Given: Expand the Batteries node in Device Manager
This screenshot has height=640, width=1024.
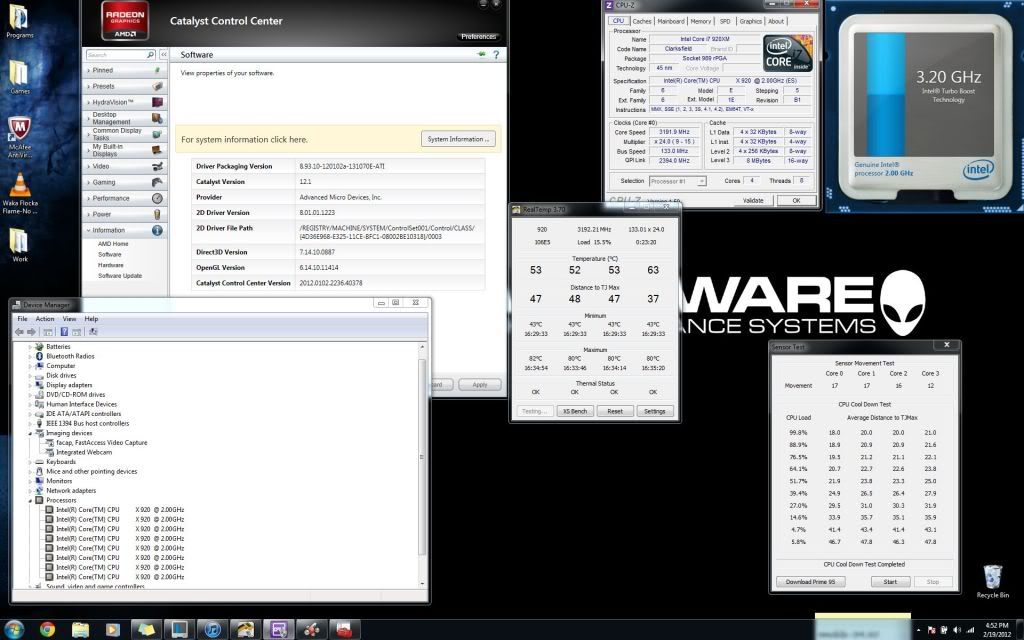Looking at the screenshot, I should pos(30,347).
